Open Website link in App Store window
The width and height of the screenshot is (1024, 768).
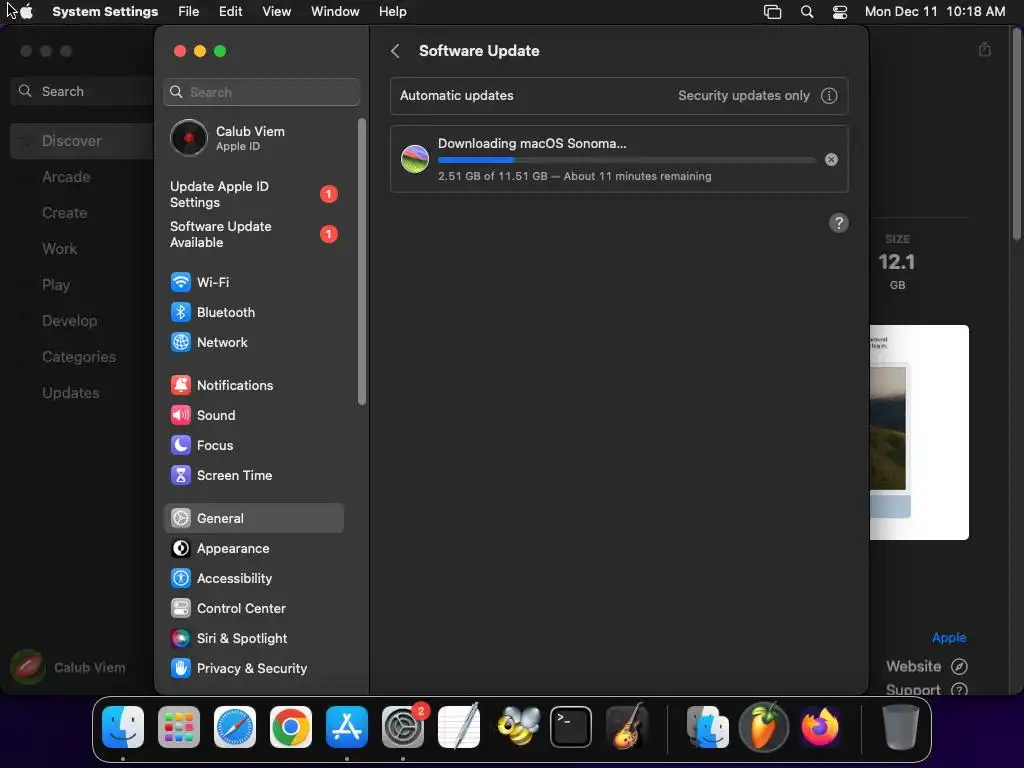(927, 667)
